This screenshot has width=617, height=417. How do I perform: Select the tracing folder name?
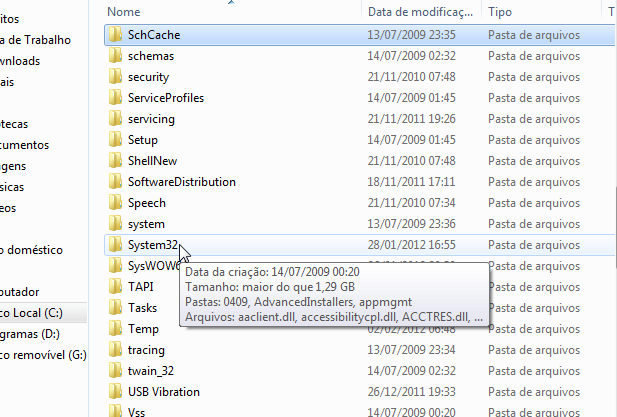coord(146,350)
